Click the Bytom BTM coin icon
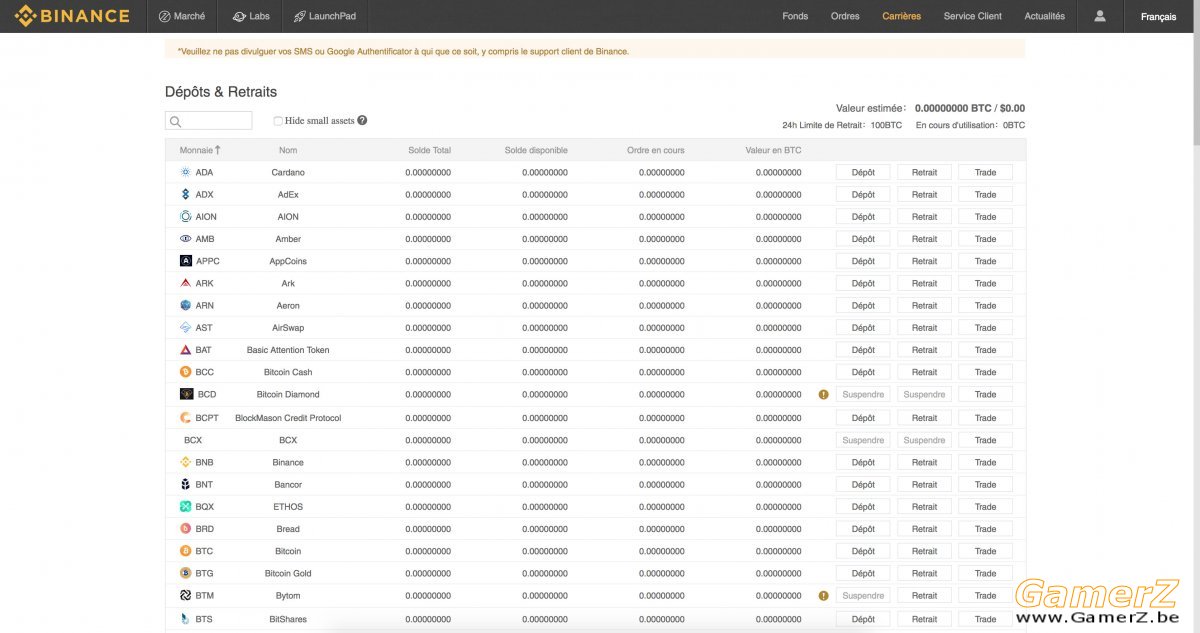The image size is (1200, 633). click(185, 595)
